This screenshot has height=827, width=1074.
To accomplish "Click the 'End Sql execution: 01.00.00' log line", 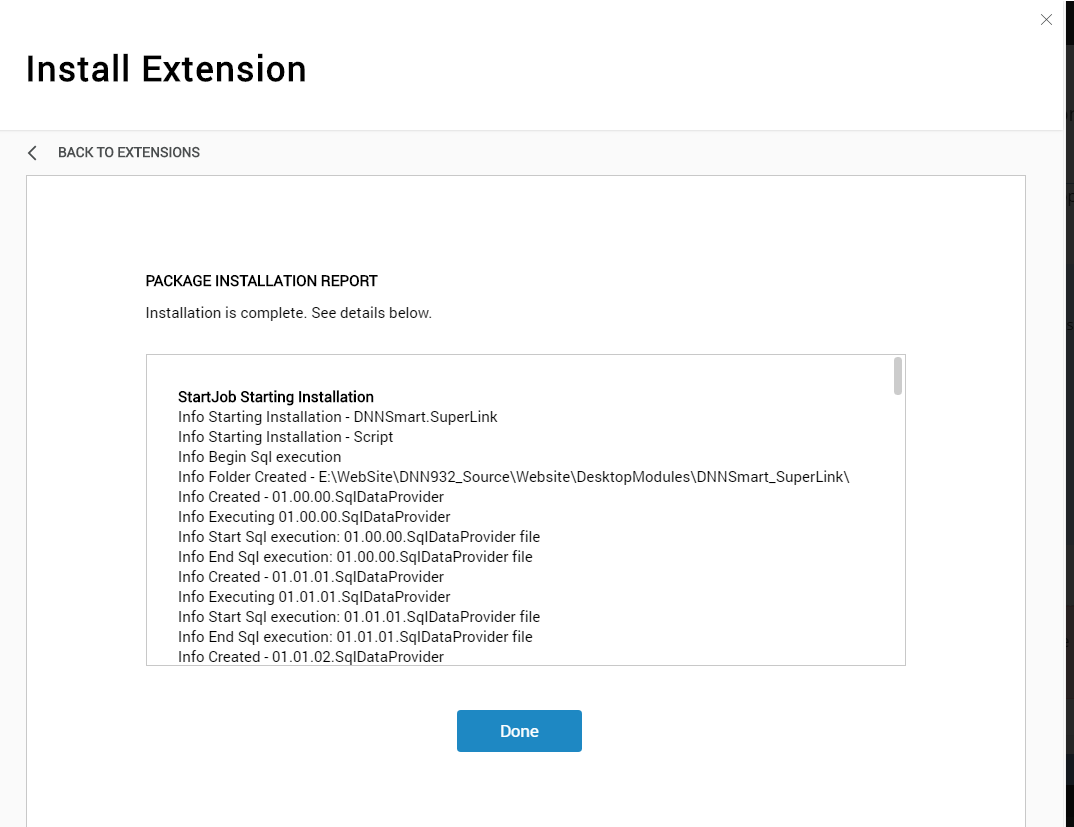I will (x=355, y=557).
